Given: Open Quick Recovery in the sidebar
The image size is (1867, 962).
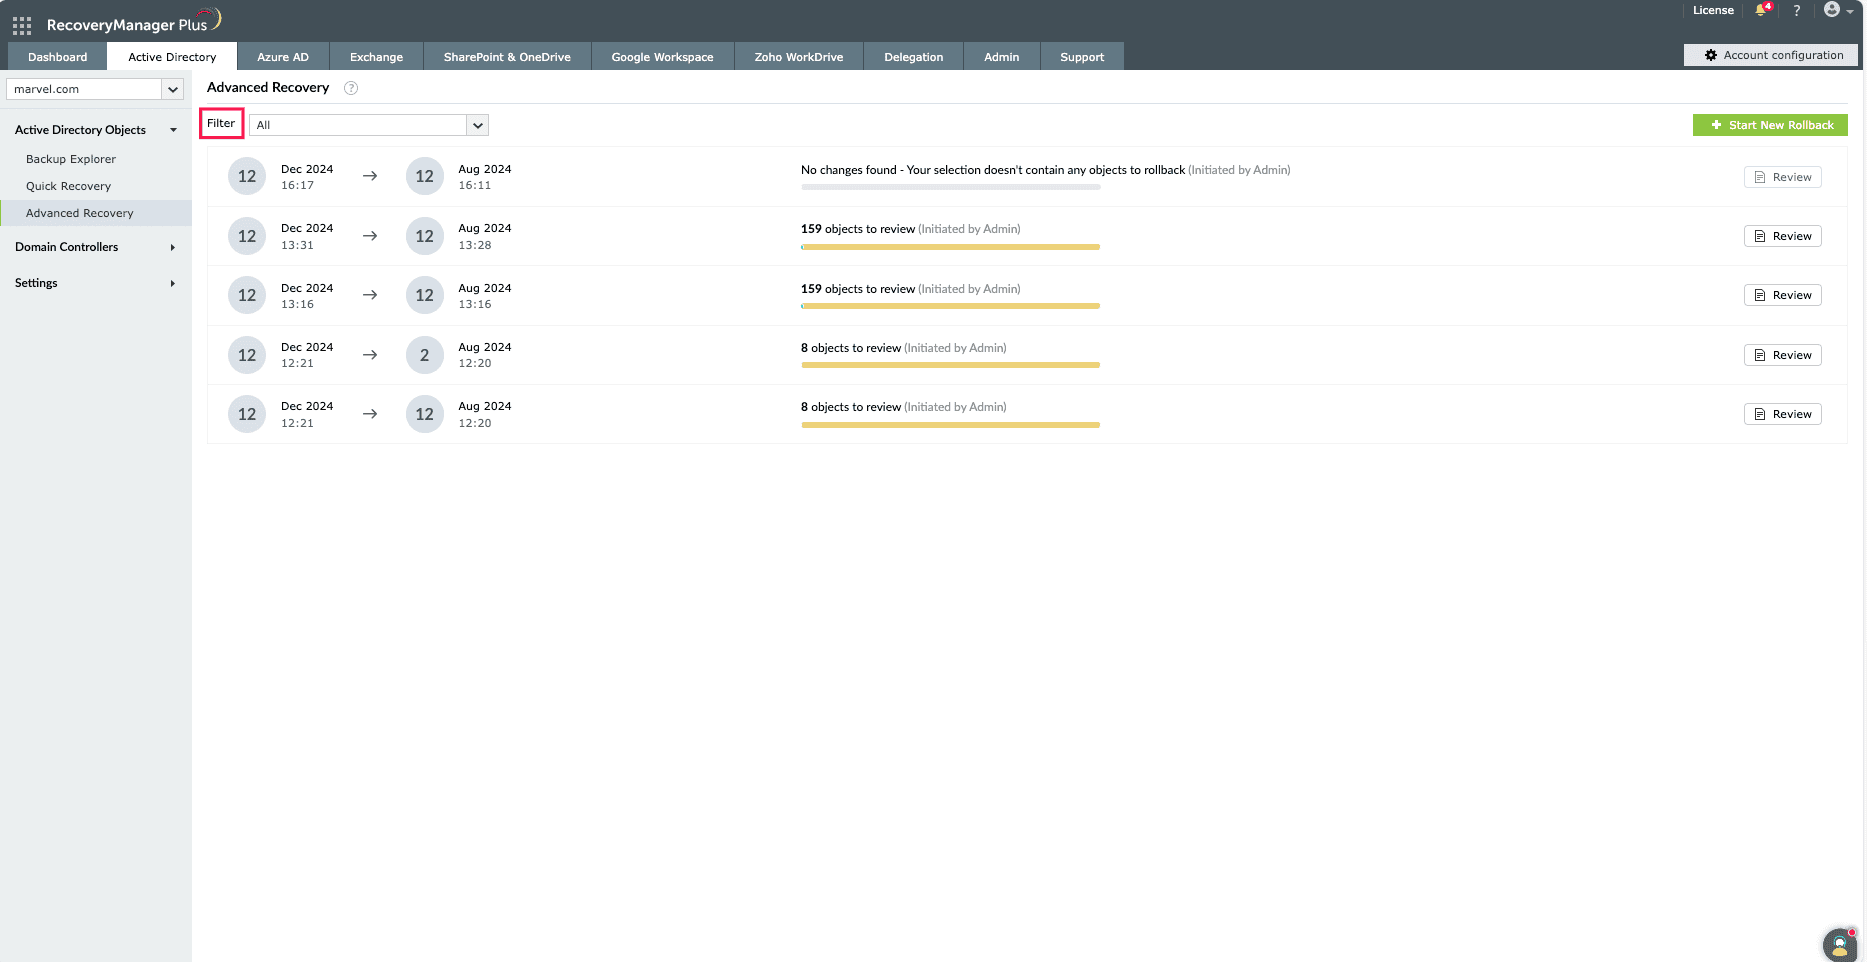Looking at the screenshot, I should click(68, 186).
